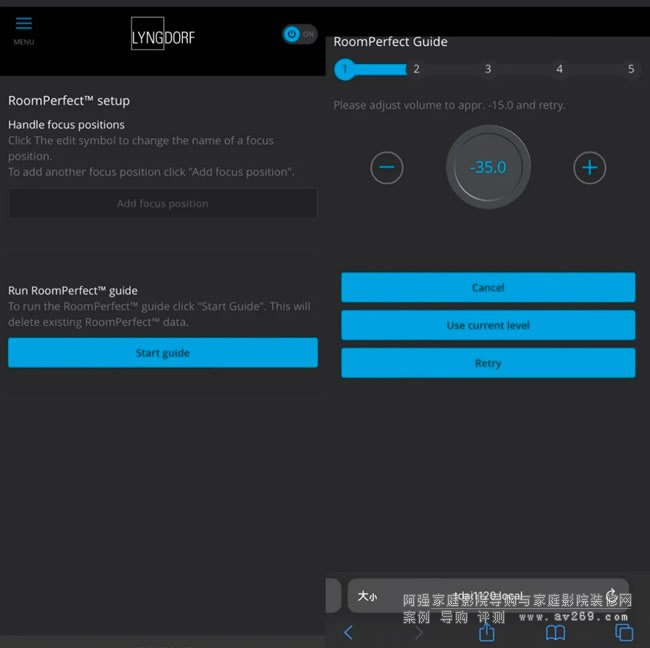Screen dimensions: 650x648
Task: Select step 1 in RoomPerfect Guide
Action: click(x=345, y=69)
